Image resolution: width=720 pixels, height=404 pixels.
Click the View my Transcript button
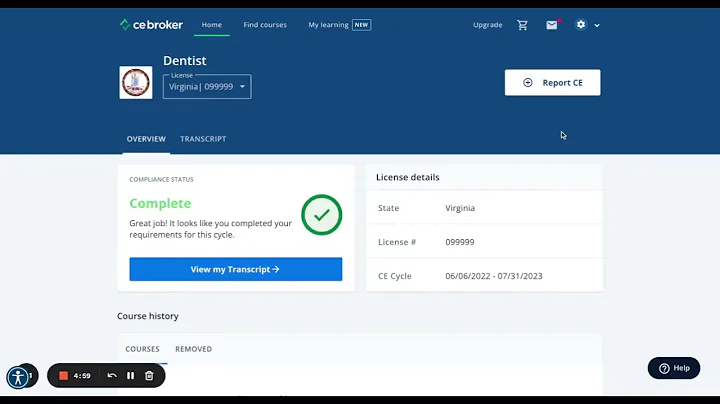(x=236, y=269)
